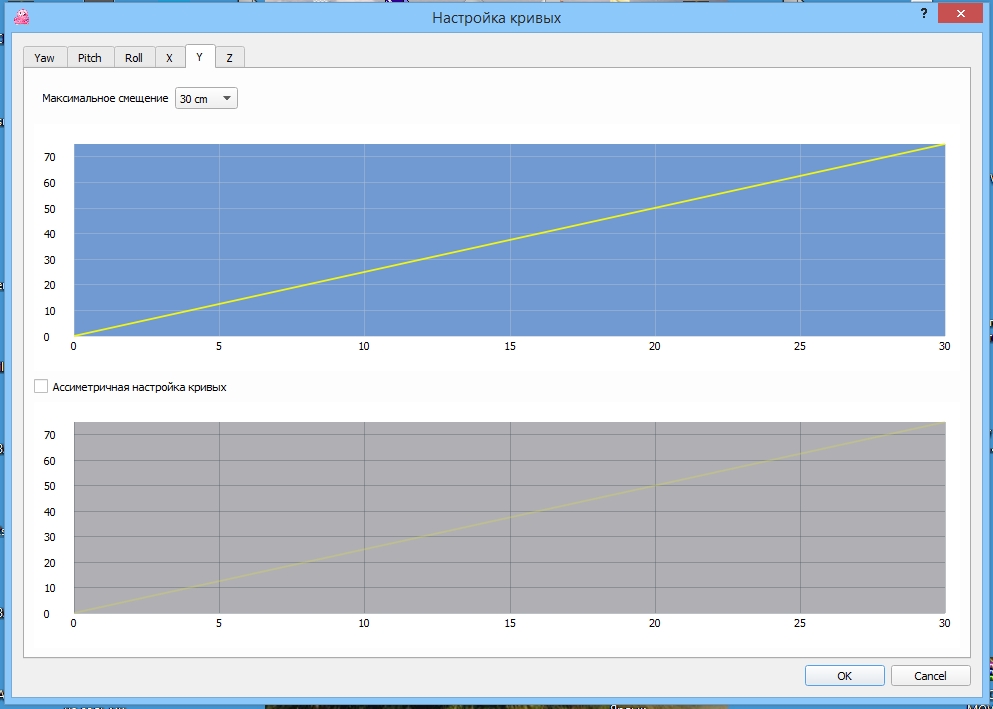Click the yellow curve at x=20 in blue graph
Screen dimensions: 993x709
pos(654,208)
